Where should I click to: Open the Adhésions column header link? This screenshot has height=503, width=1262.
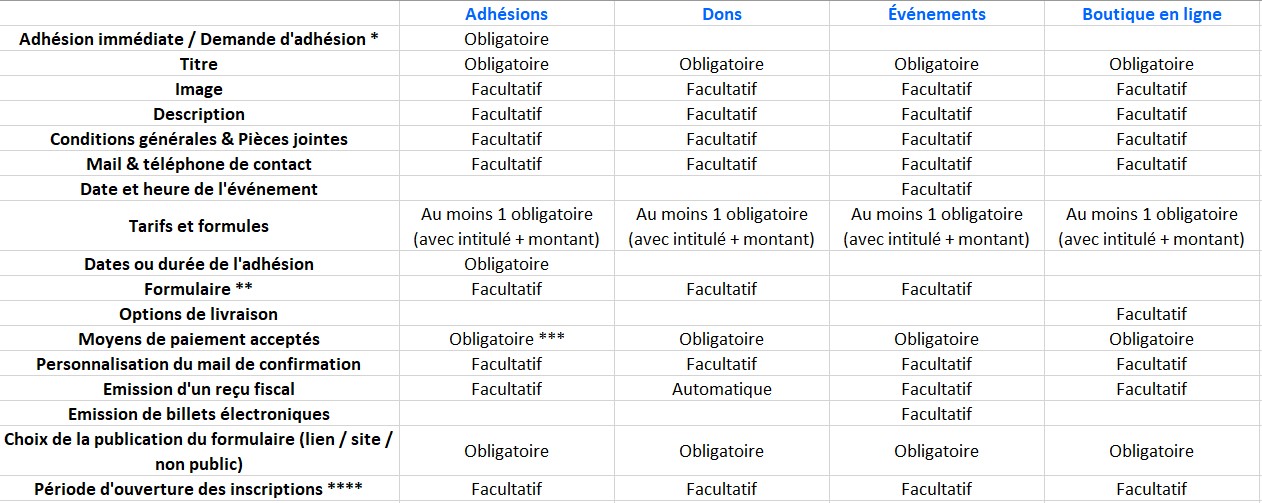point(506,14)
